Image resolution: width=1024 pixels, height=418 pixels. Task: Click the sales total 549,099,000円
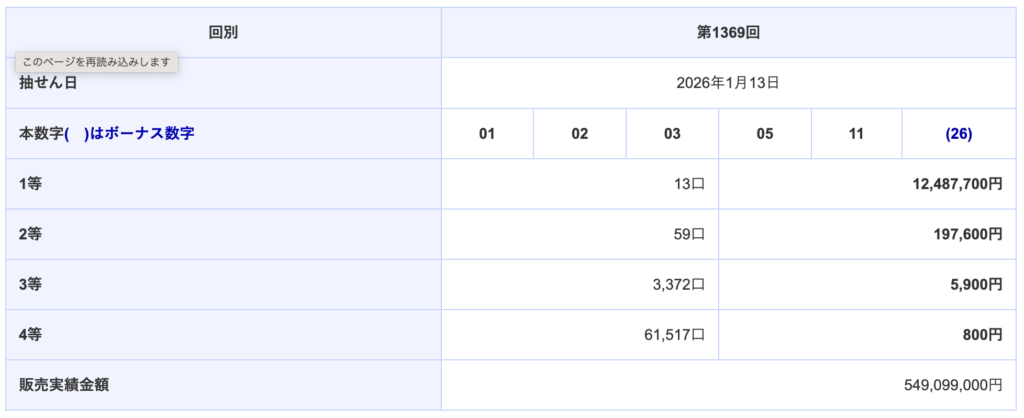952,385
